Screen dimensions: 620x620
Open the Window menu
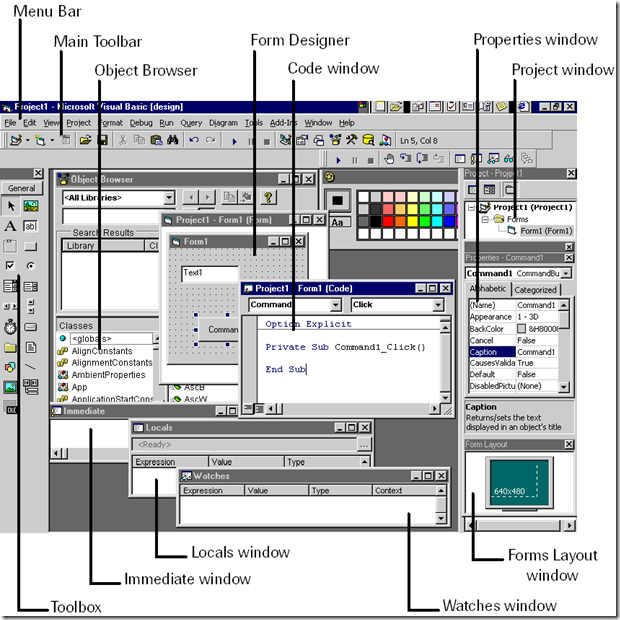pyautogui.click(x=318, y=123)
